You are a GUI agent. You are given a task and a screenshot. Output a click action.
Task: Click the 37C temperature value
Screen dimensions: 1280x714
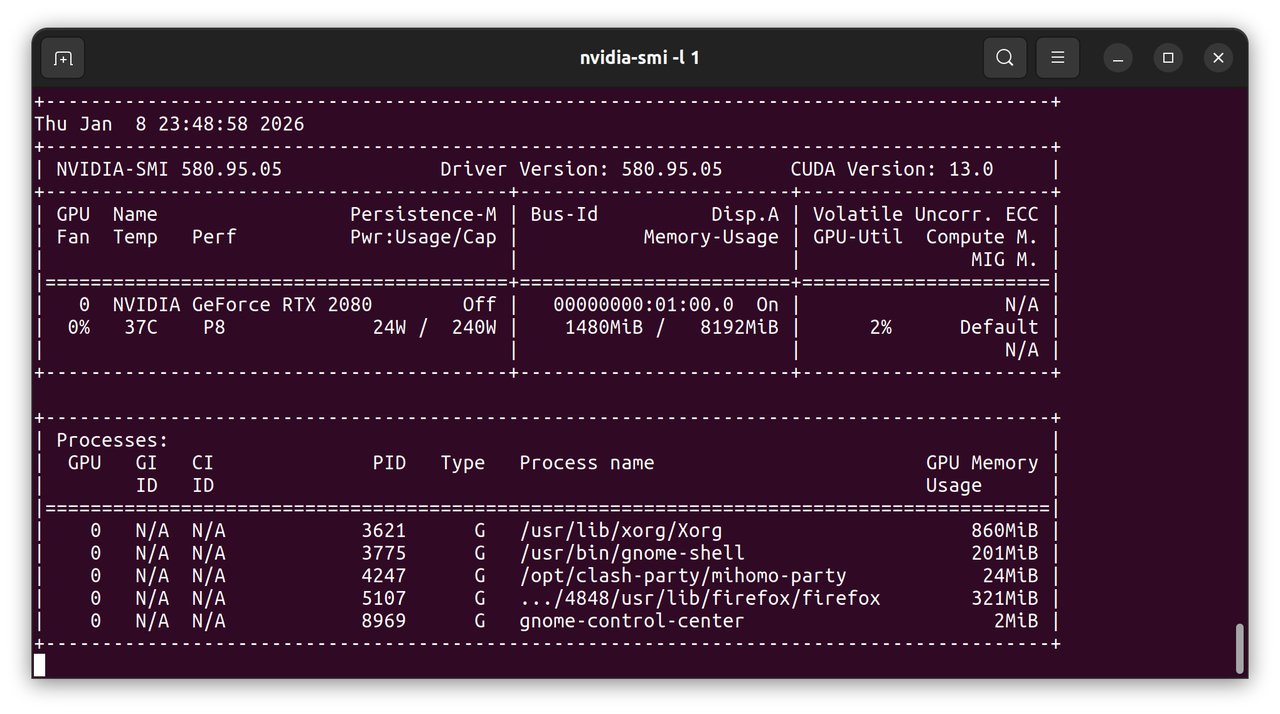[x=141, y=327]
